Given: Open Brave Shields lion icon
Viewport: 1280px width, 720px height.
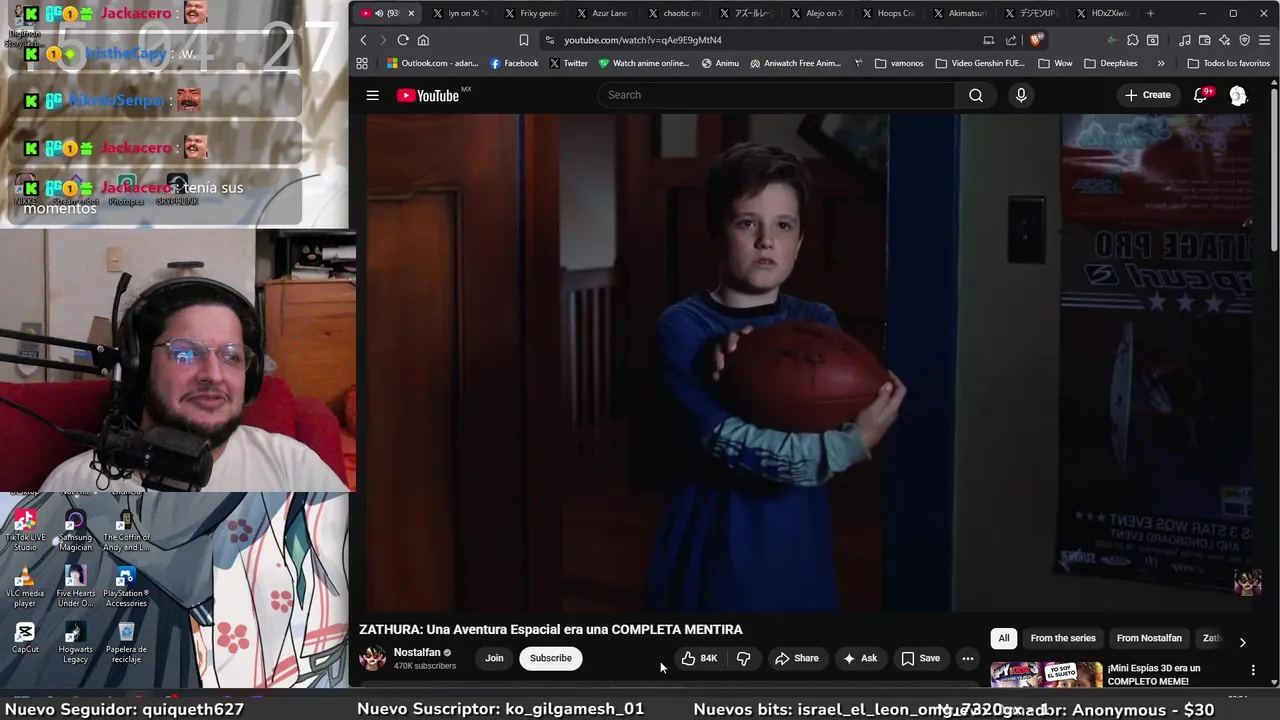Looking at the screenshot, I should coord(1036,40).
